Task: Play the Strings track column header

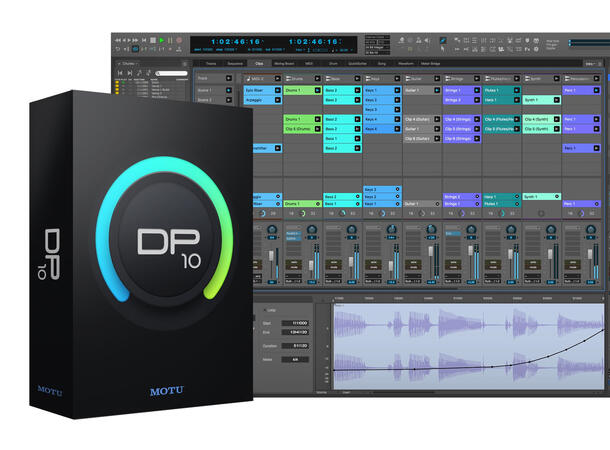Action: pyautogui.click(x=477, y=79)
